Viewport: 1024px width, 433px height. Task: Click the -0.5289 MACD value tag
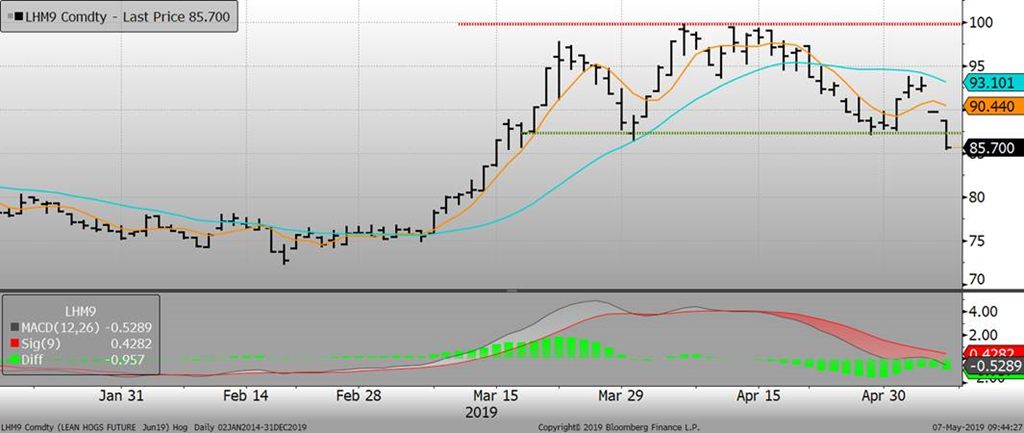(x=989, y=366)
